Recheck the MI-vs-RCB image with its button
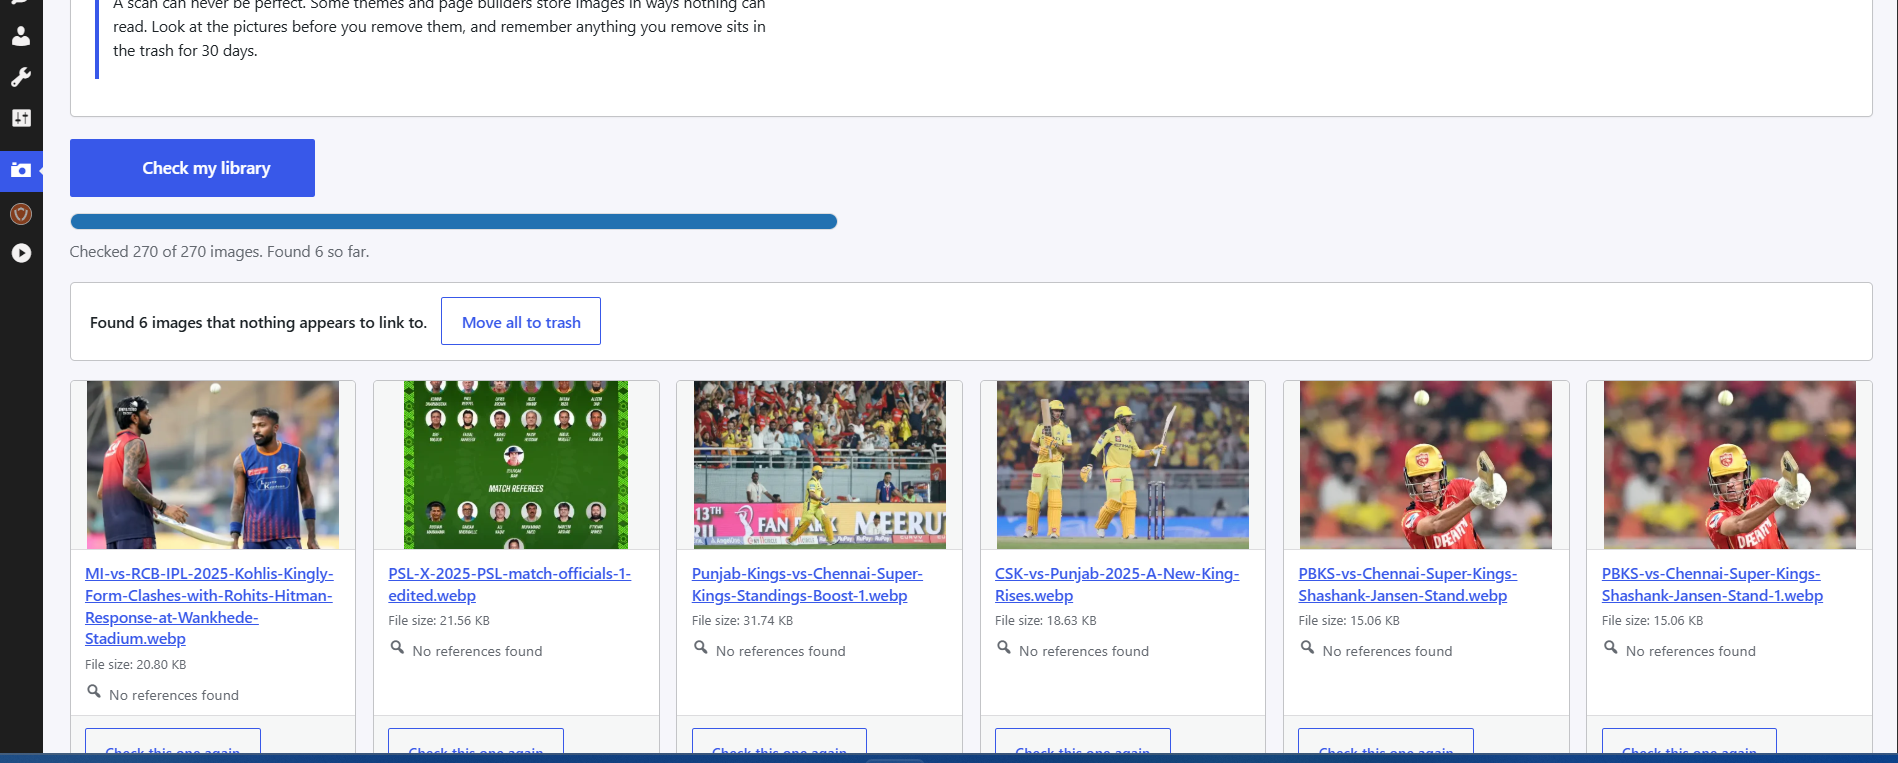The width and height of the screenshot is (1898, 763). pyautogui.click(x=173, y=741)
